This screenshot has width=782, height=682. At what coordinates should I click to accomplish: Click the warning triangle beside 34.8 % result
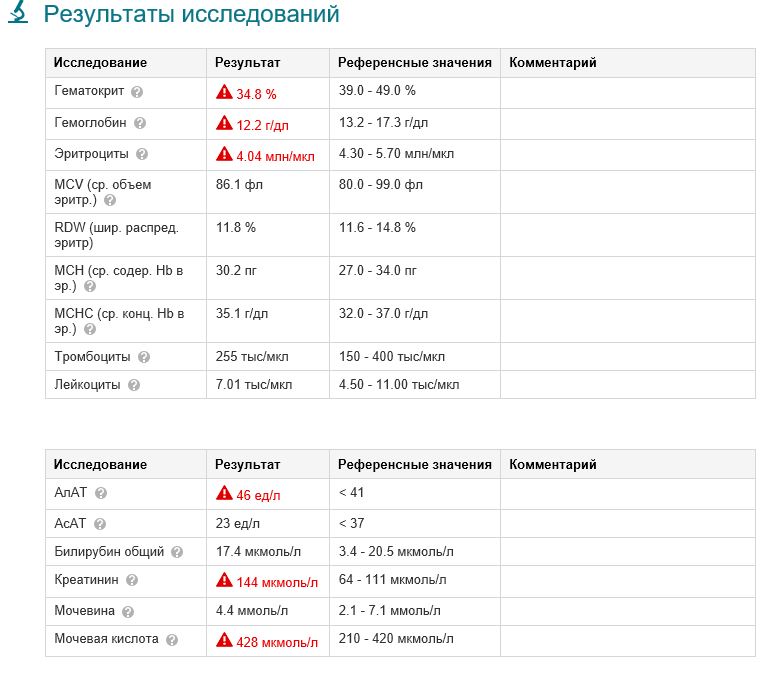point(224,92)
